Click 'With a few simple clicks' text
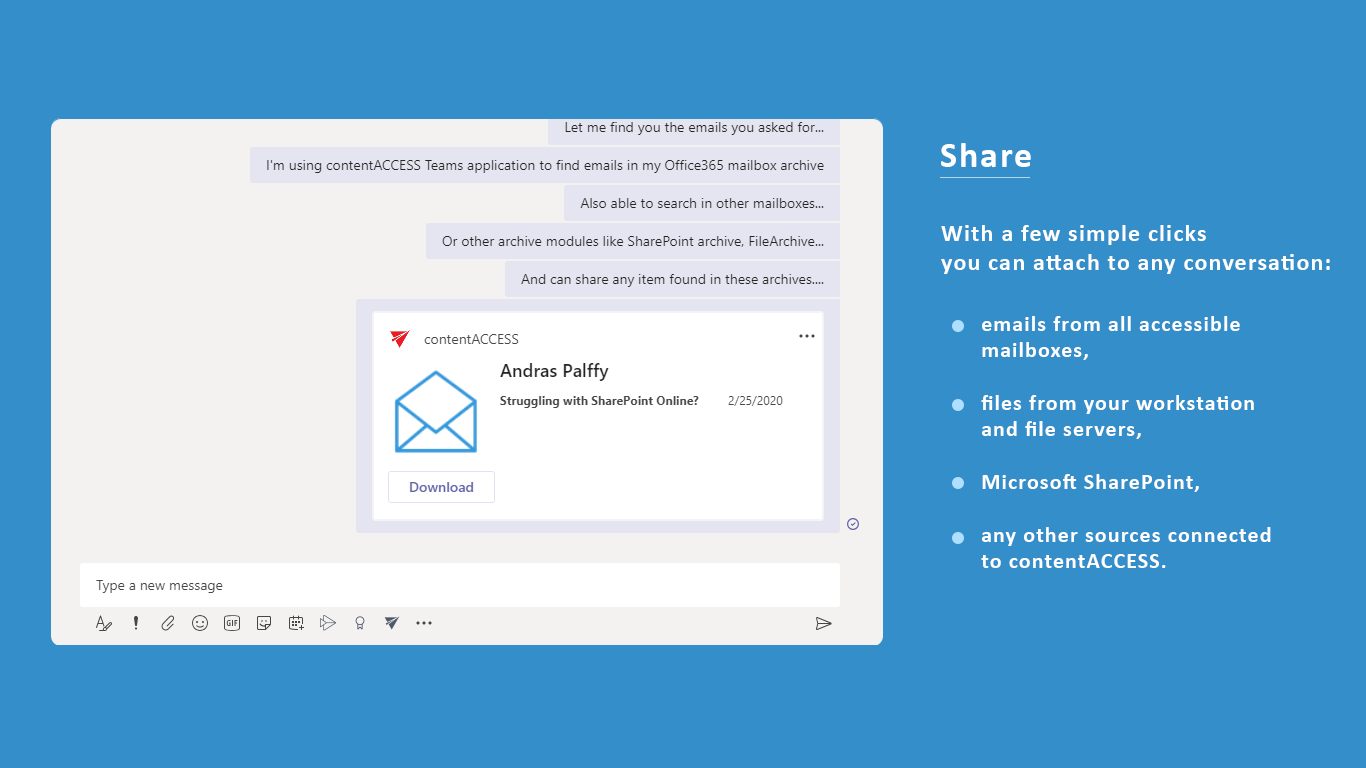 coord(1074,234)
